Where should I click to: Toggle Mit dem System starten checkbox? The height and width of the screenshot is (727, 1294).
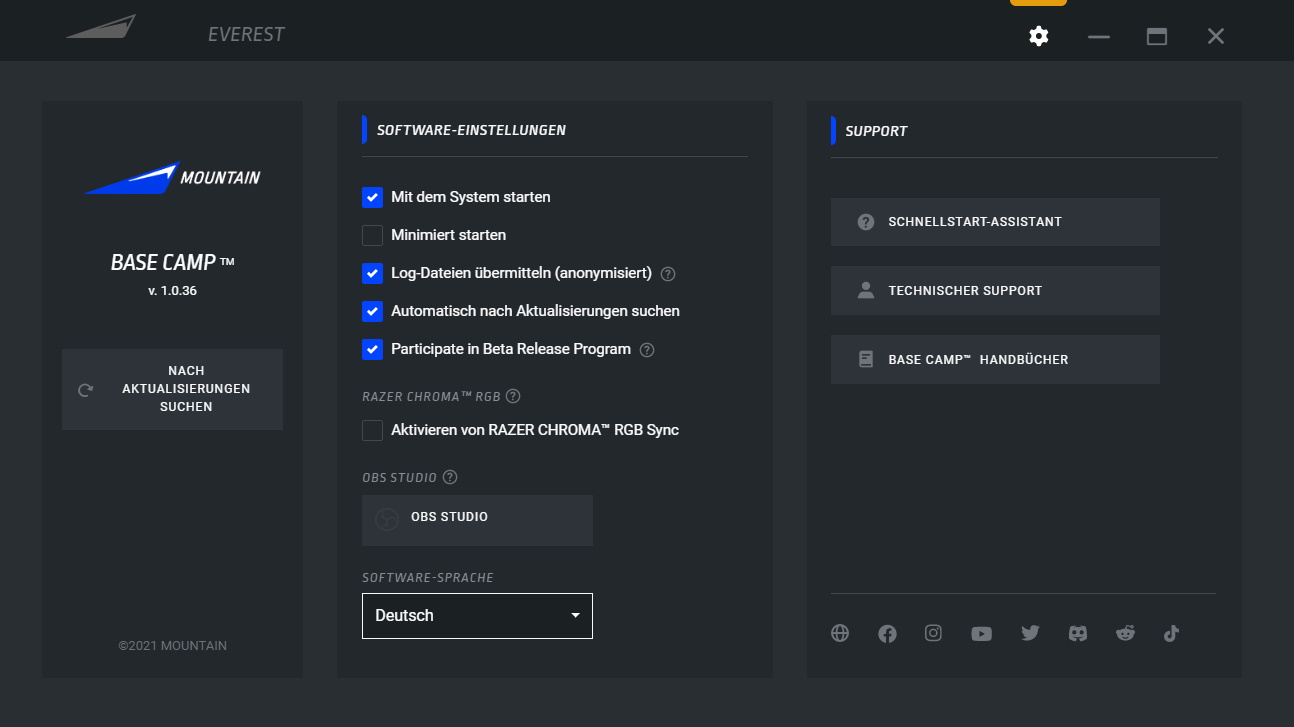point(372,197)
